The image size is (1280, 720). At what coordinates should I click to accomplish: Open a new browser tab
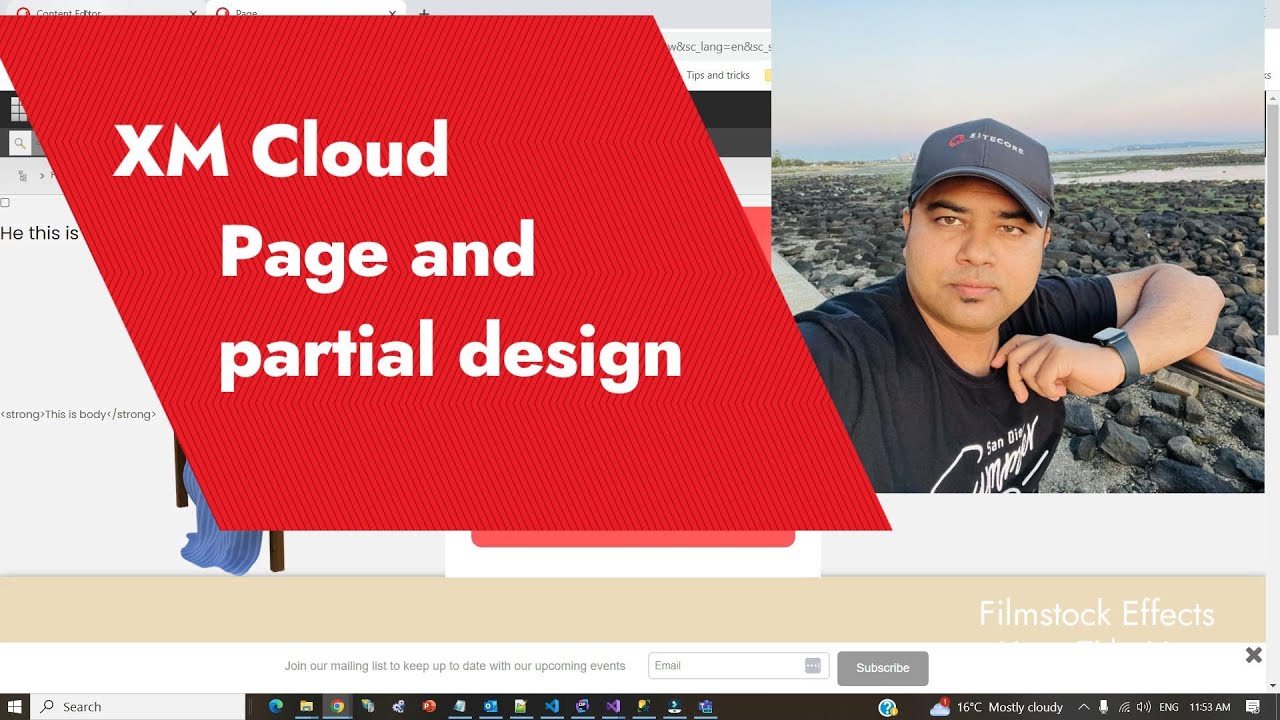tap(424, 14)
